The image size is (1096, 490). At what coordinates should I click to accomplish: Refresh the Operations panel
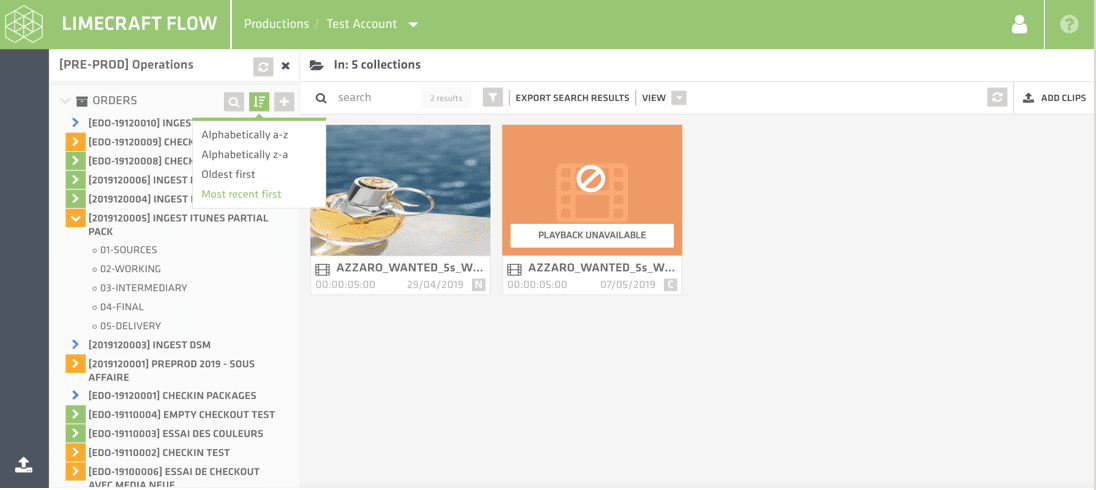click(x=263, y=66)
